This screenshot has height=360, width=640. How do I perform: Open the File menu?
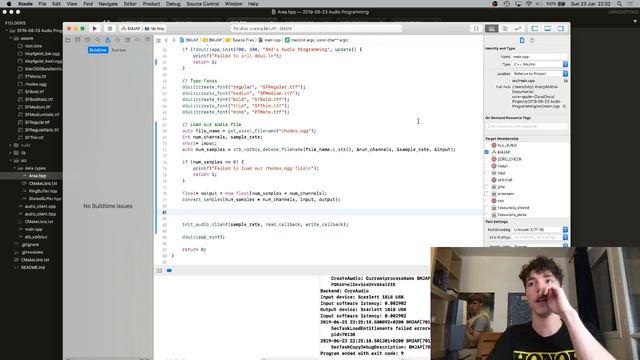click(x=42, y=4)
